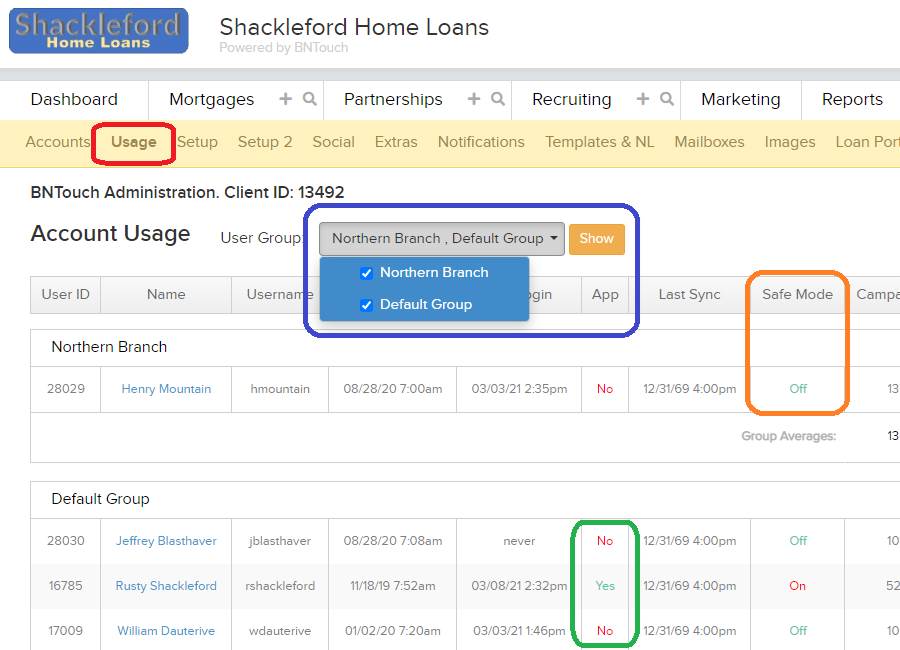900x650 pixels.
Task: Open the Partnerships menu
Action: pos(393,99)
